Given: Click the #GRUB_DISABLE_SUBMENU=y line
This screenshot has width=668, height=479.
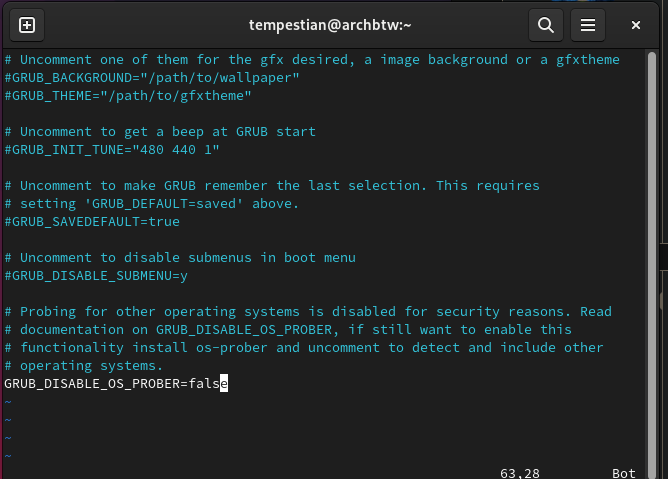Looking at the screenshot, I should pos(96,275).
